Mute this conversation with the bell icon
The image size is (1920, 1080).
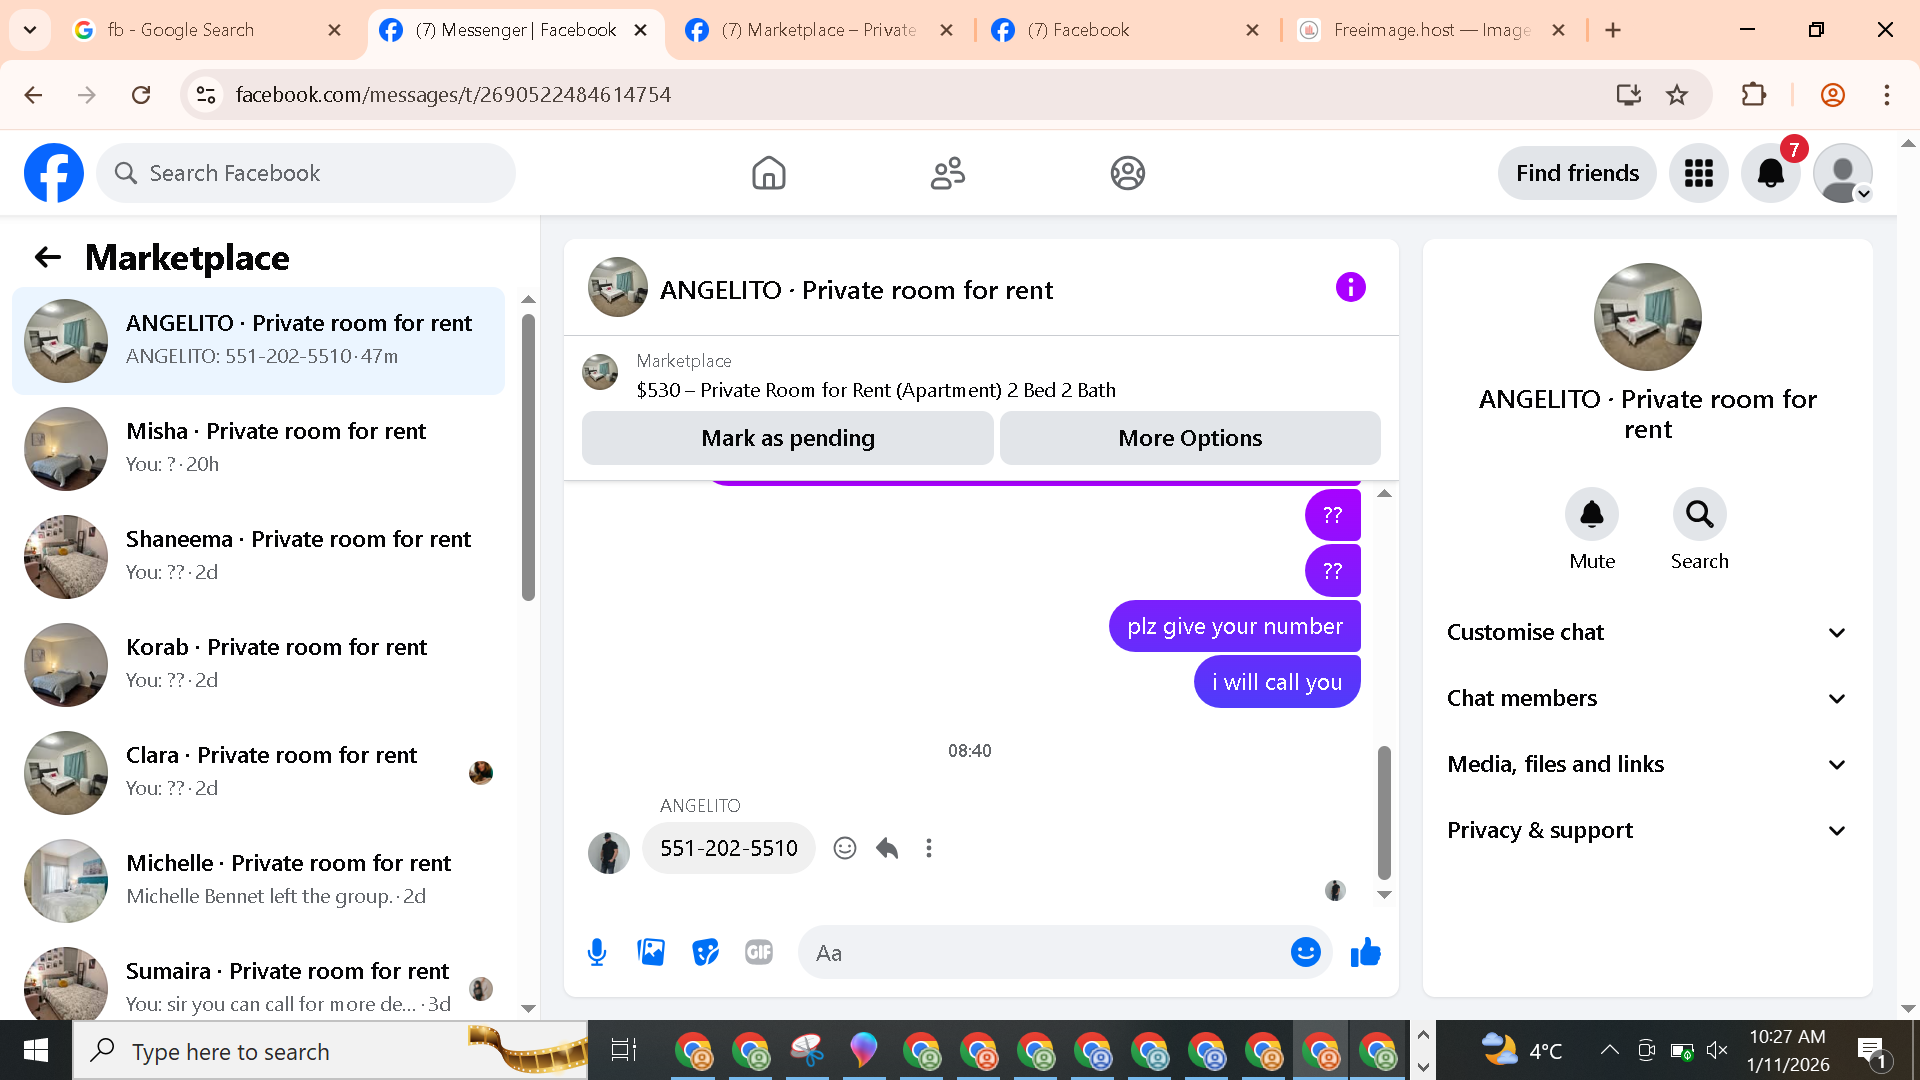pyautogui.click(x=1592, y=514)
